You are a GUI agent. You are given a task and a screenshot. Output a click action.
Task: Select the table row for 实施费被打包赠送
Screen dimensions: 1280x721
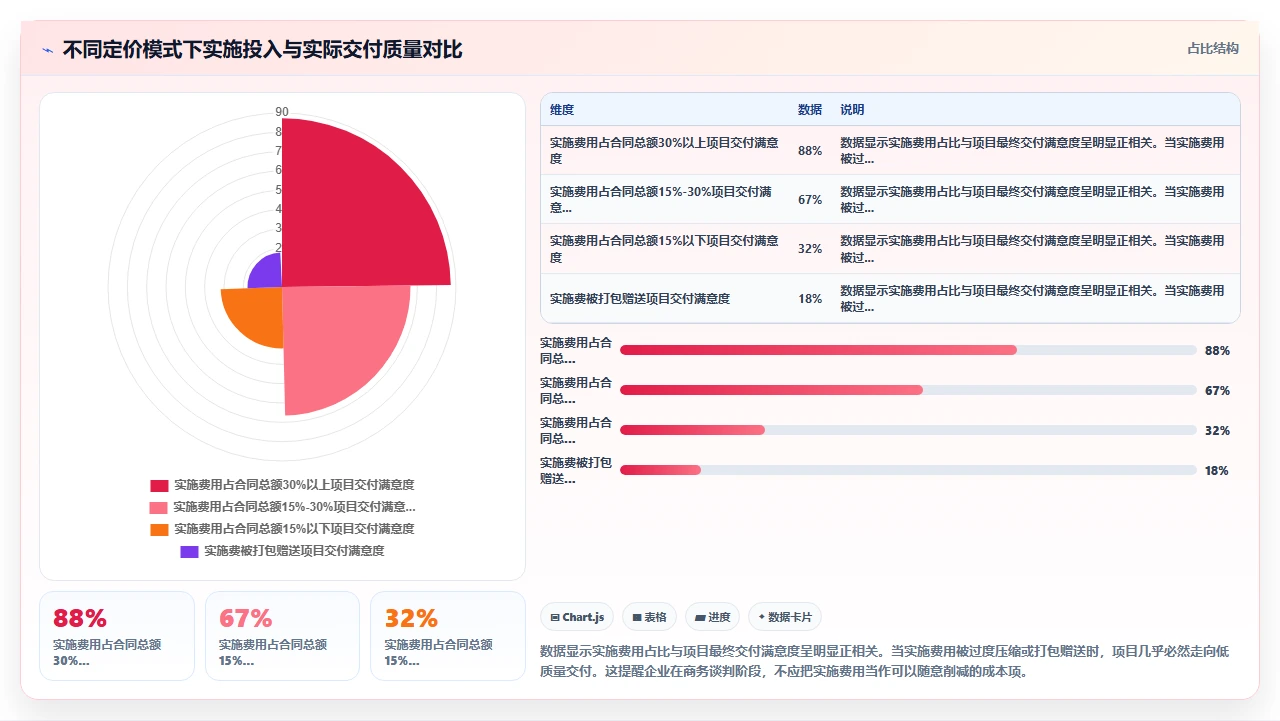coord(890,298)
